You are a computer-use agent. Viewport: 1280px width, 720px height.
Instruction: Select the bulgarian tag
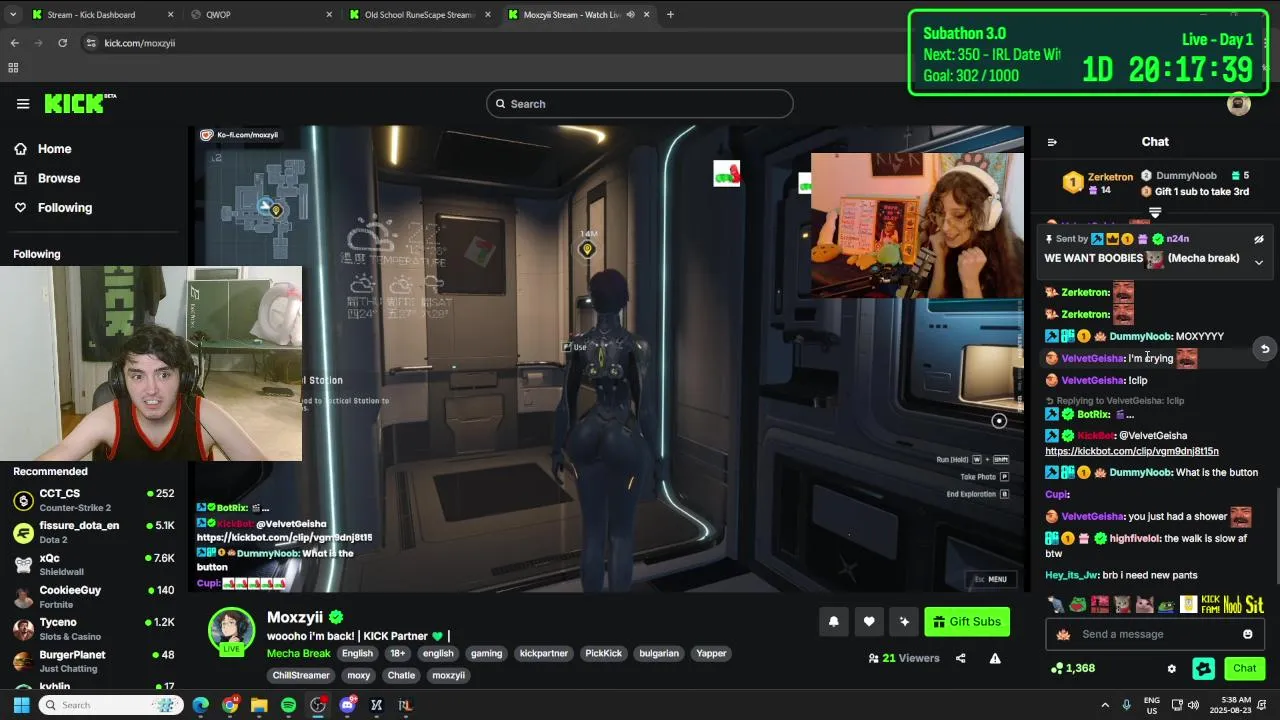pos(659,653)
